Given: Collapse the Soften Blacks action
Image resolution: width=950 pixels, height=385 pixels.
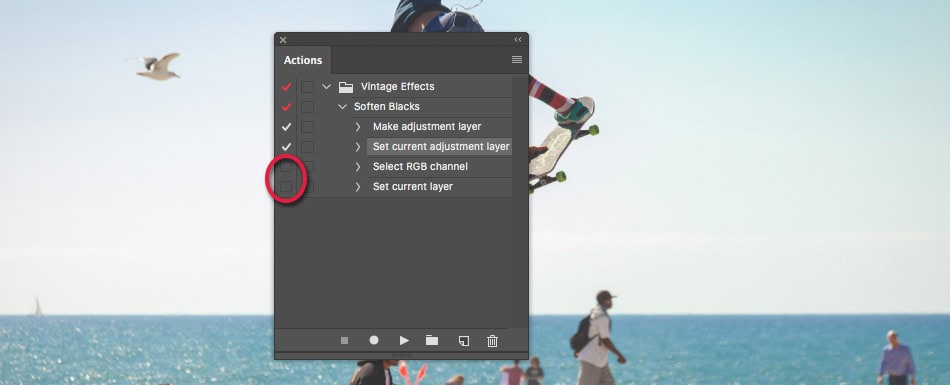Looking at the screenshot, I should 342,107.
